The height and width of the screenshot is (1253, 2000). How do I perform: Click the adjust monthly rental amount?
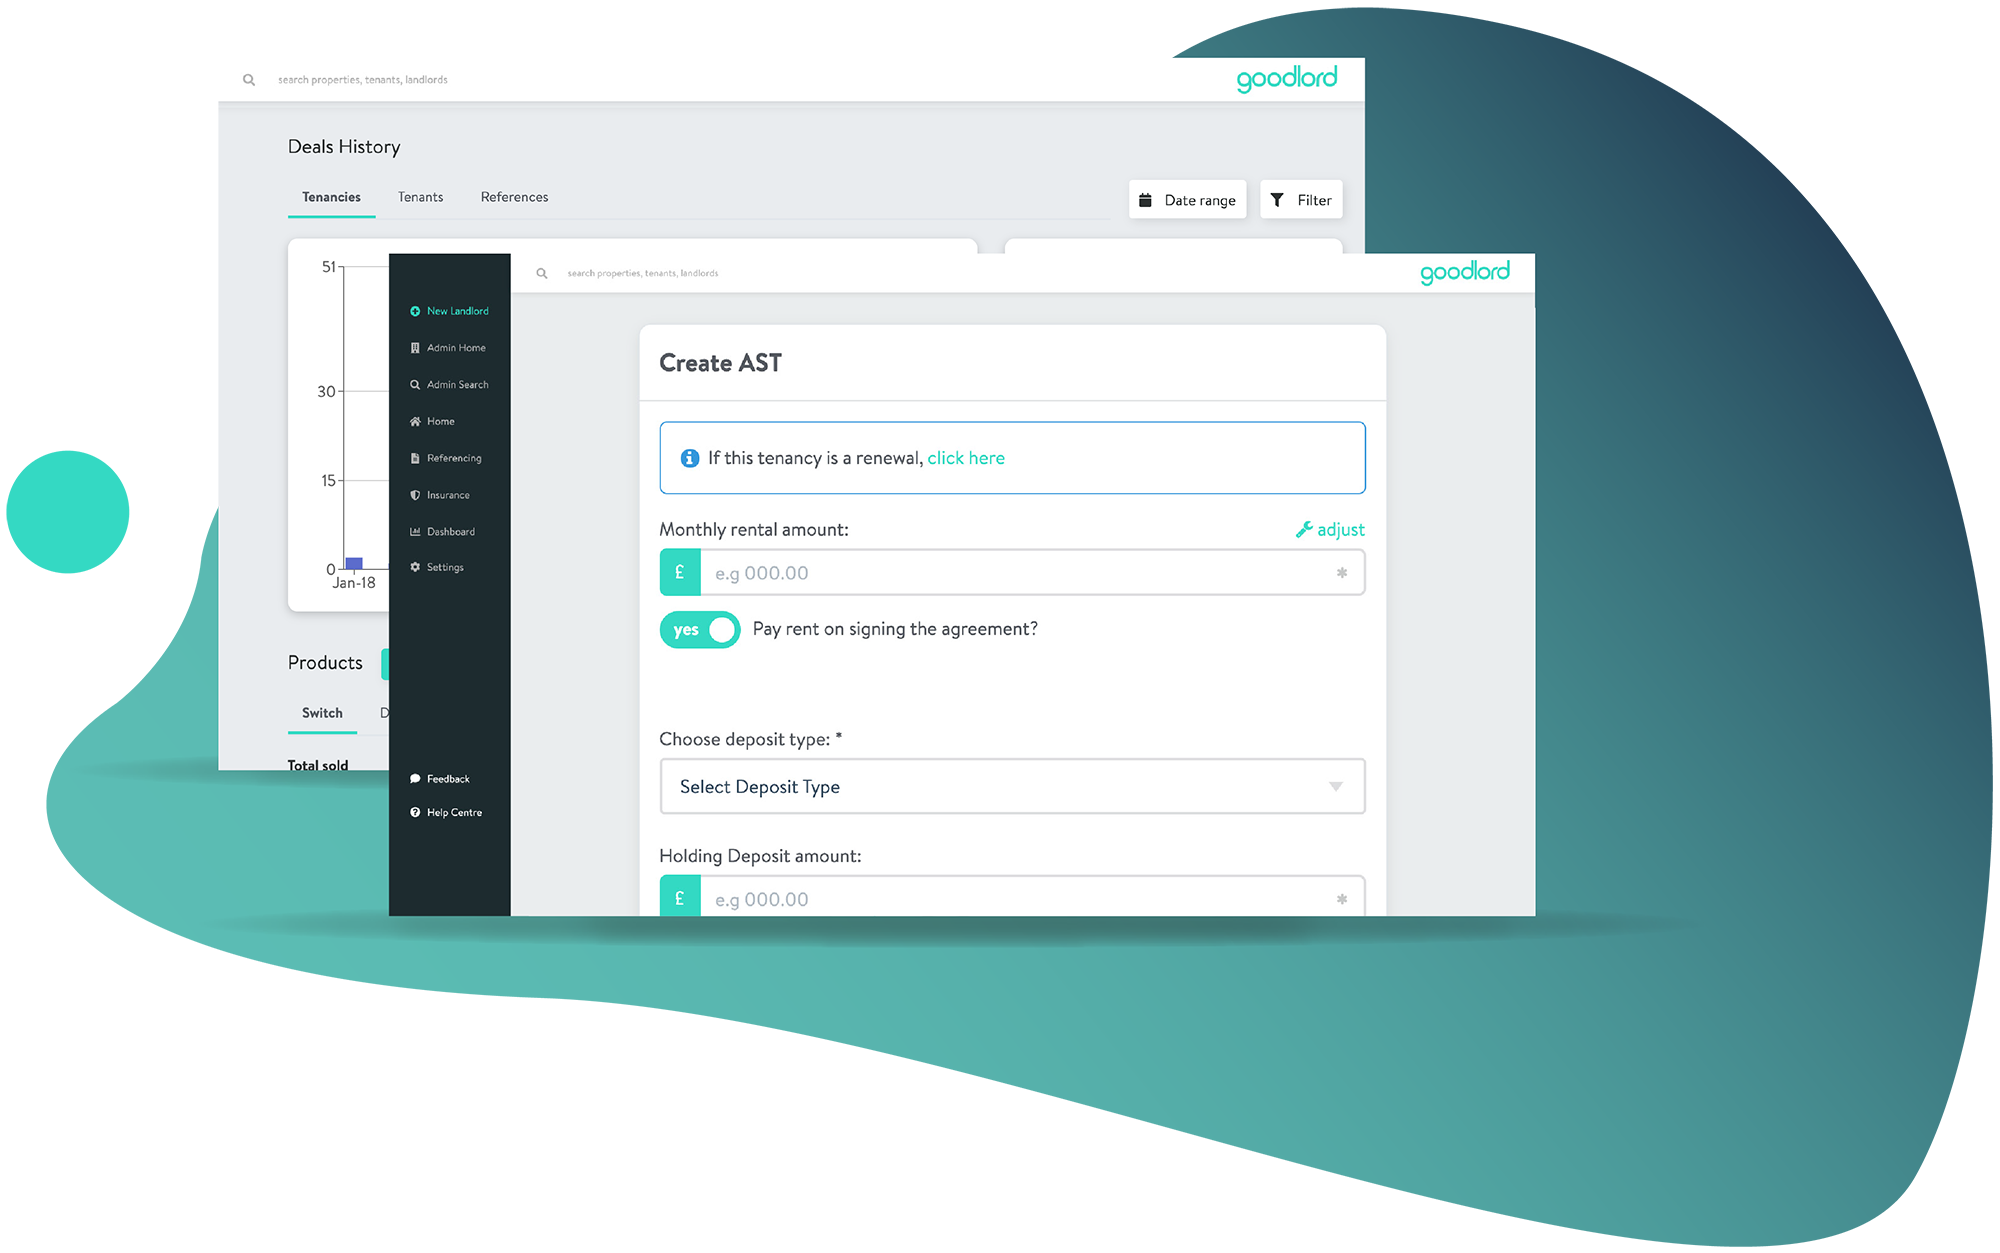(x=1328, y=530)
